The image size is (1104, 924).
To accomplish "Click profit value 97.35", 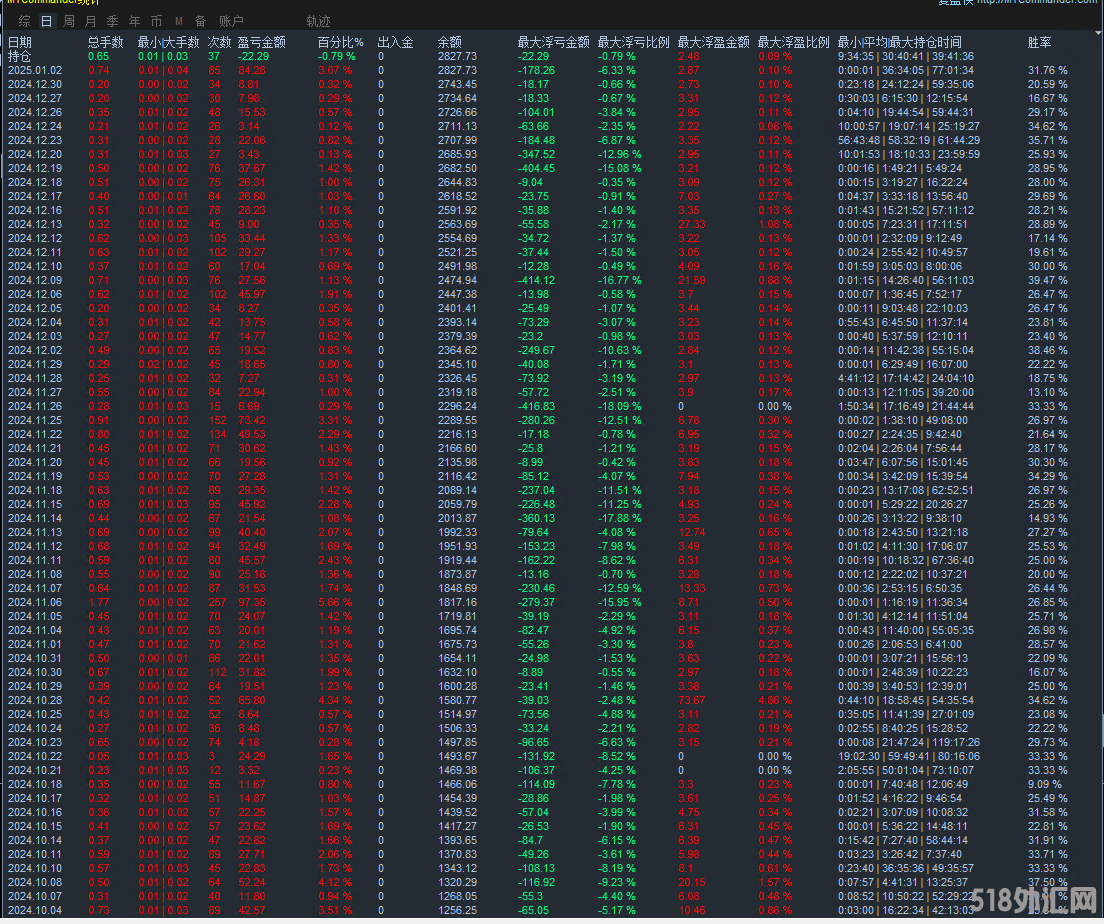I will point(251,602).
